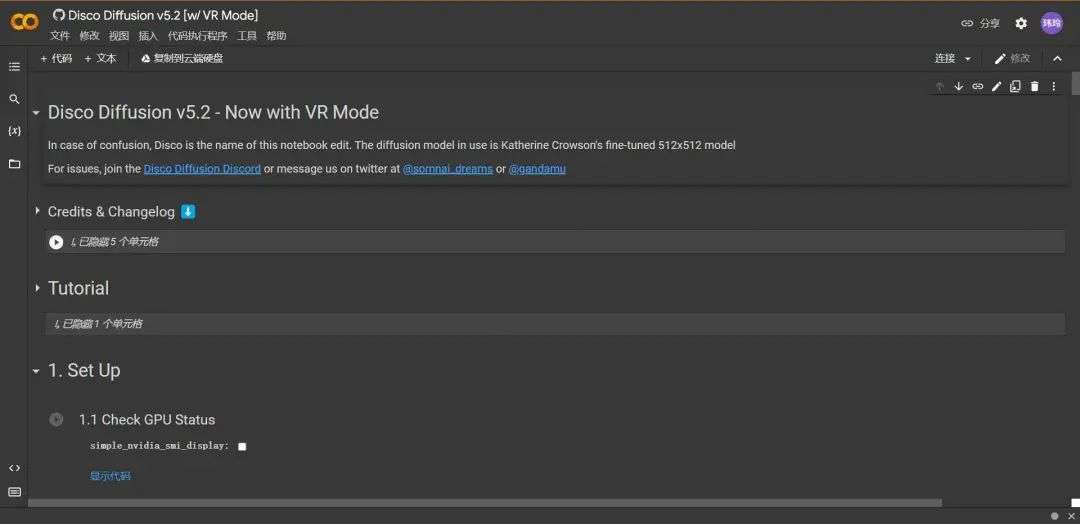The height and width of the screenshot is (524, 1080).
Task: Open cell in tab mirror icon
Action: point(1015,86)
